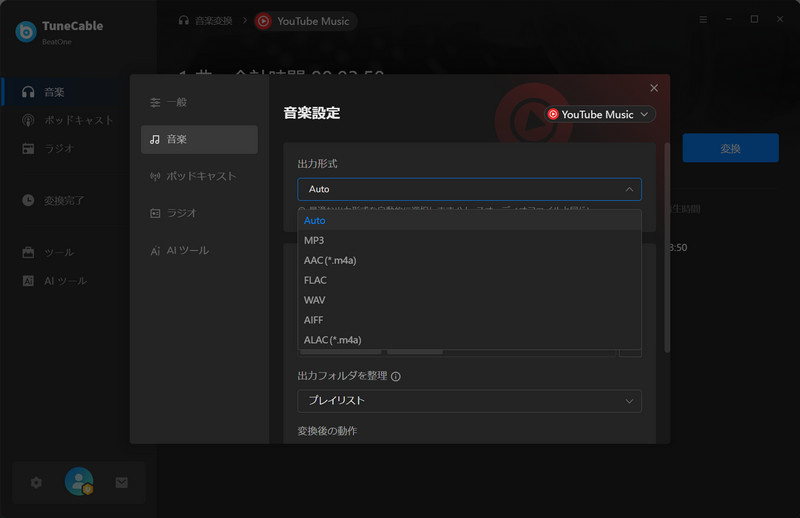
Task: Open ラジオ settings tab in dialog
Action: [199, 213]
